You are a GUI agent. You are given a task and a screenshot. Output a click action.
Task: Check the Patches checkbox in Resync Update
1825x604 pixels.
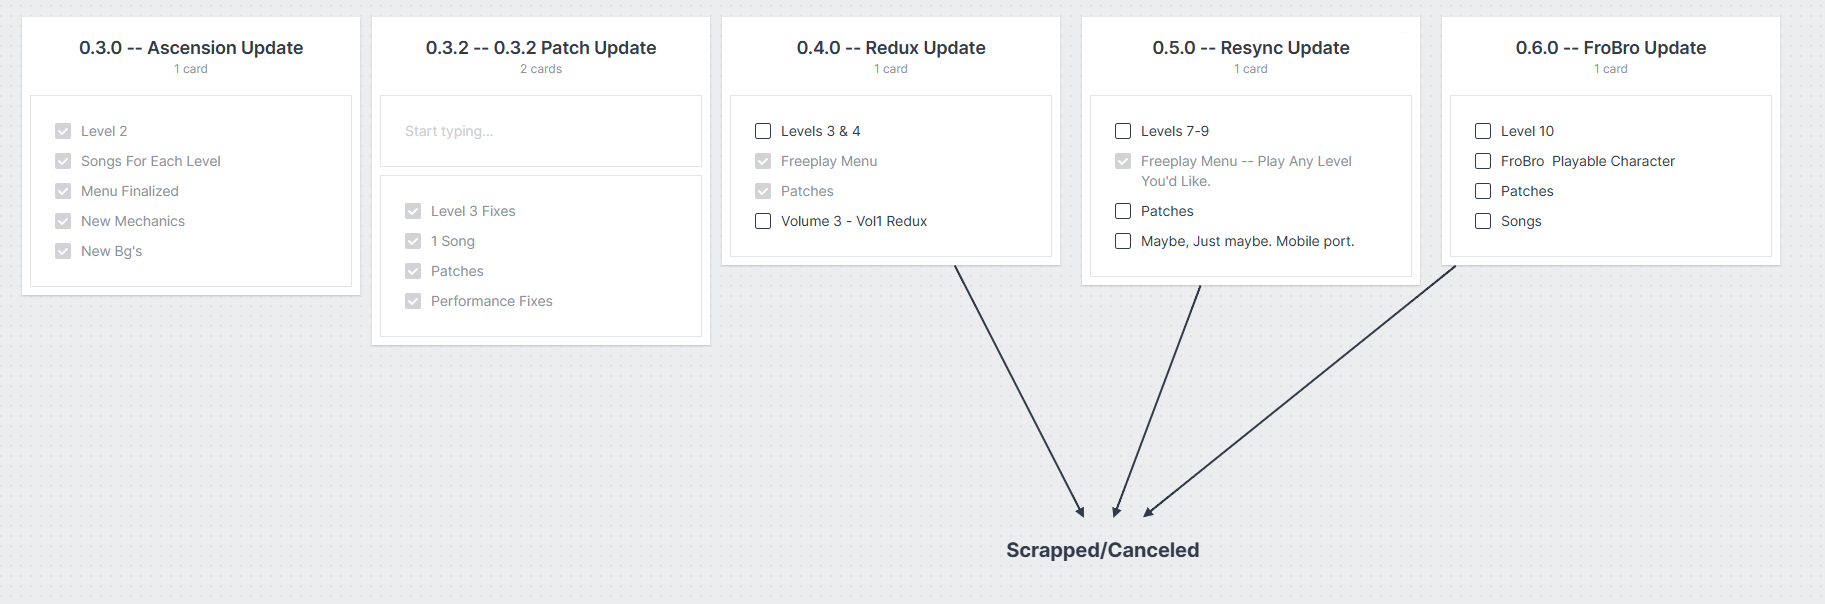pyautogui.click(x=1123, y=211)
